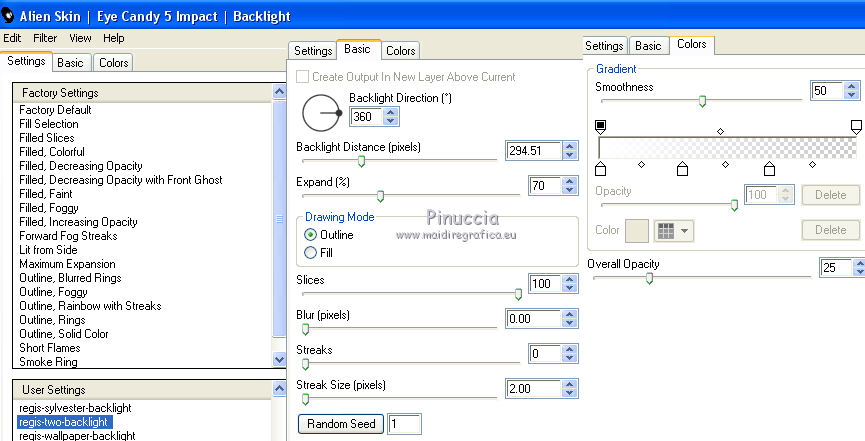Click the Overall Opacity stepper arrows
The image size is (865, 441).
coord(859,268)
